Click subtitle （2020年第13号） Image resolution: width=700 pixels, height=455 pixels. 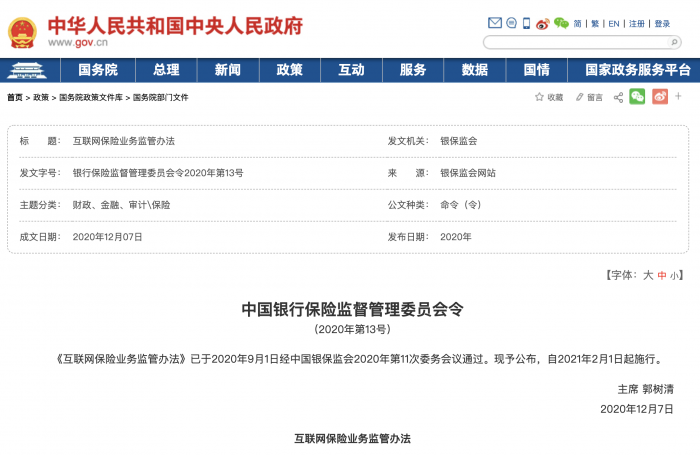(x=352, y=330)
